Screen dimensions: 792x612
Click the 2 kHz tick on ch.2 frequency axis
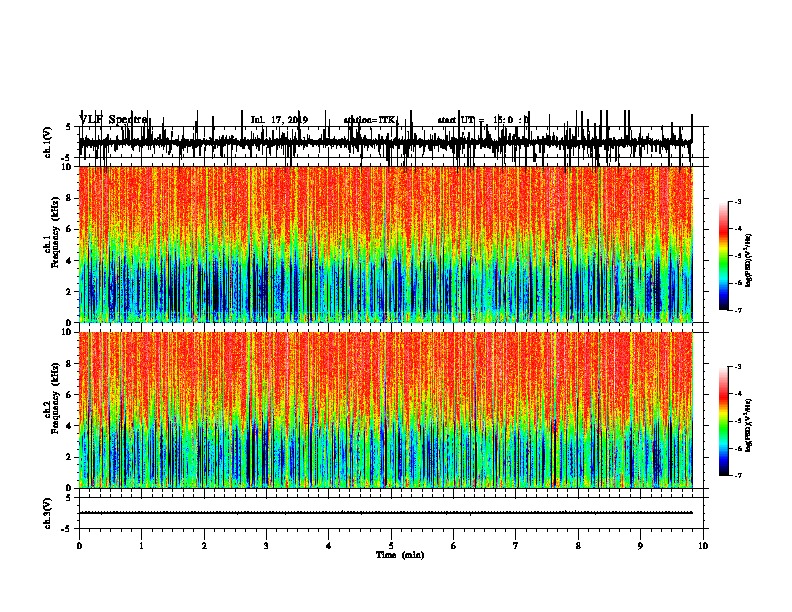pos(70,457)
